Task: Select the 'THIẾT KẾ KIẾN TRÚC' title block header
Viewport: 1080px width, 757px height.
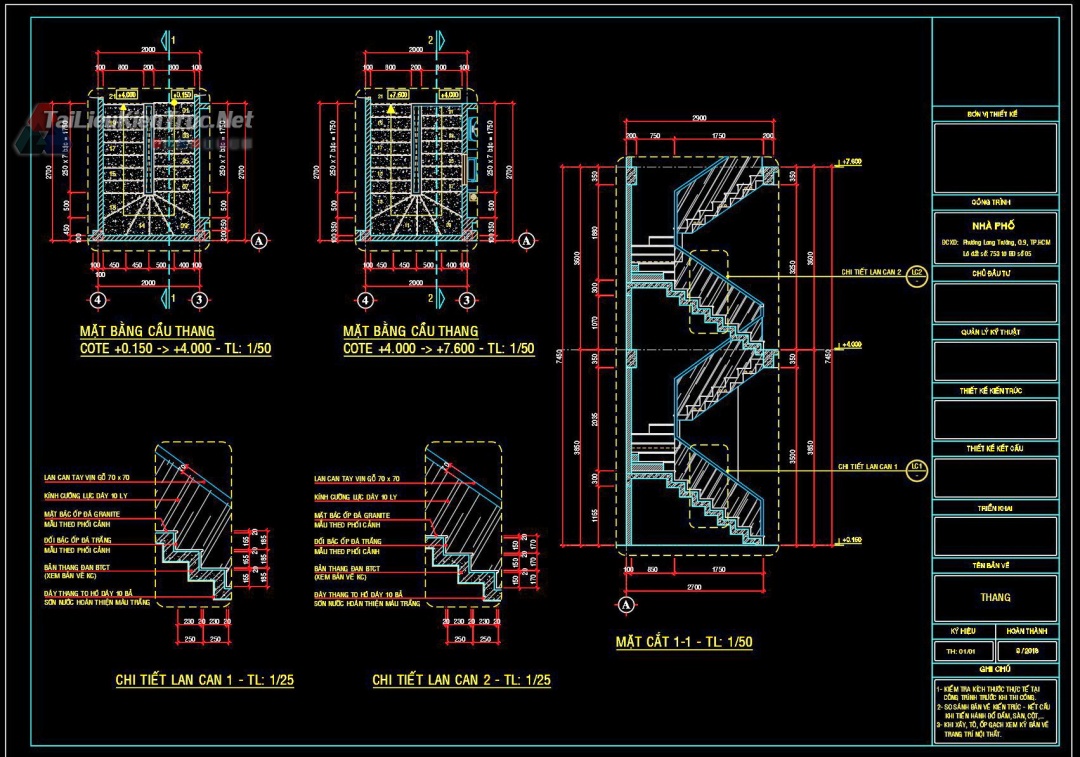Action: pos(991,391)
